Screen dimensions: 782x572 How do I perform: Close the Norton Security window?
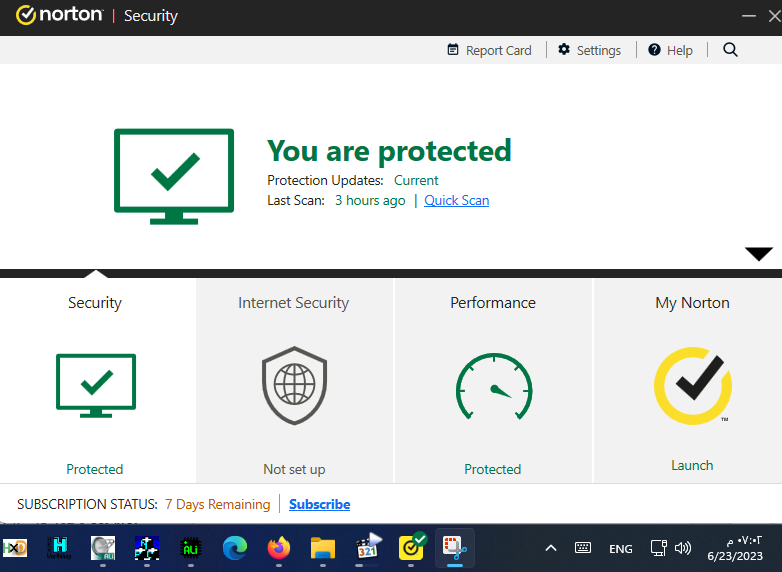(775, 16)
